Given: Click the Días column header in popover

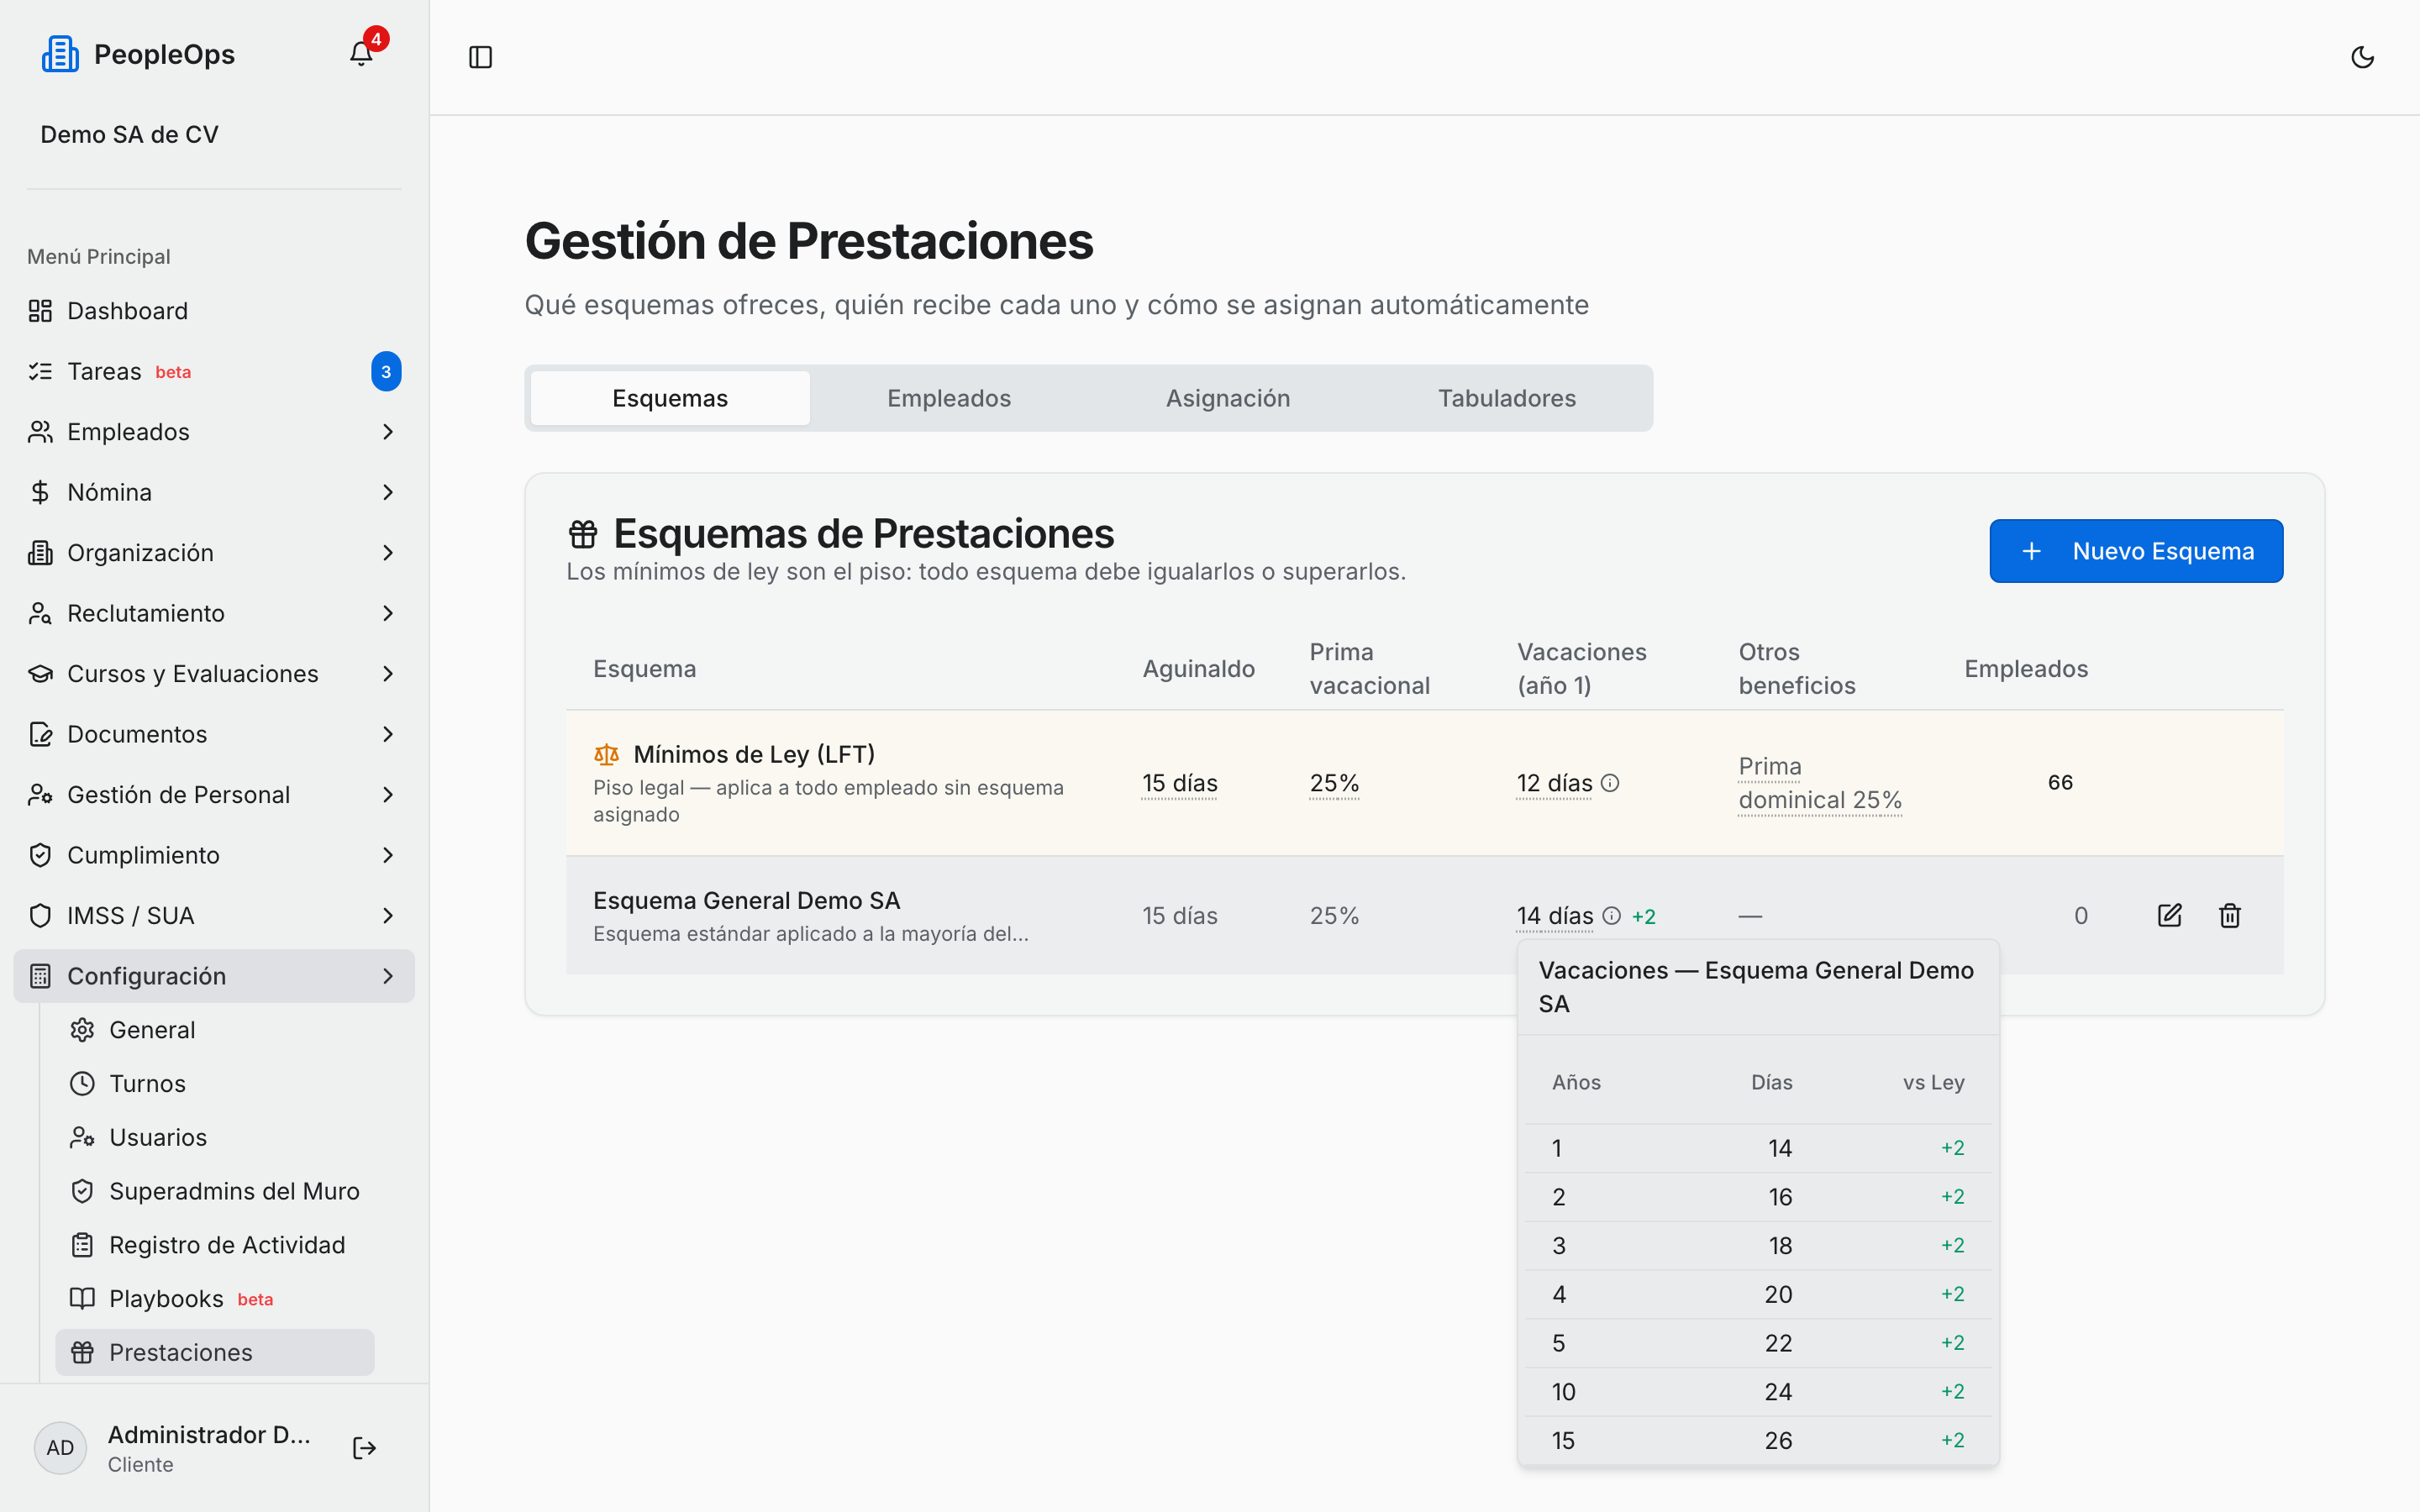Looking at the screenshot, I should 1771,1082.
